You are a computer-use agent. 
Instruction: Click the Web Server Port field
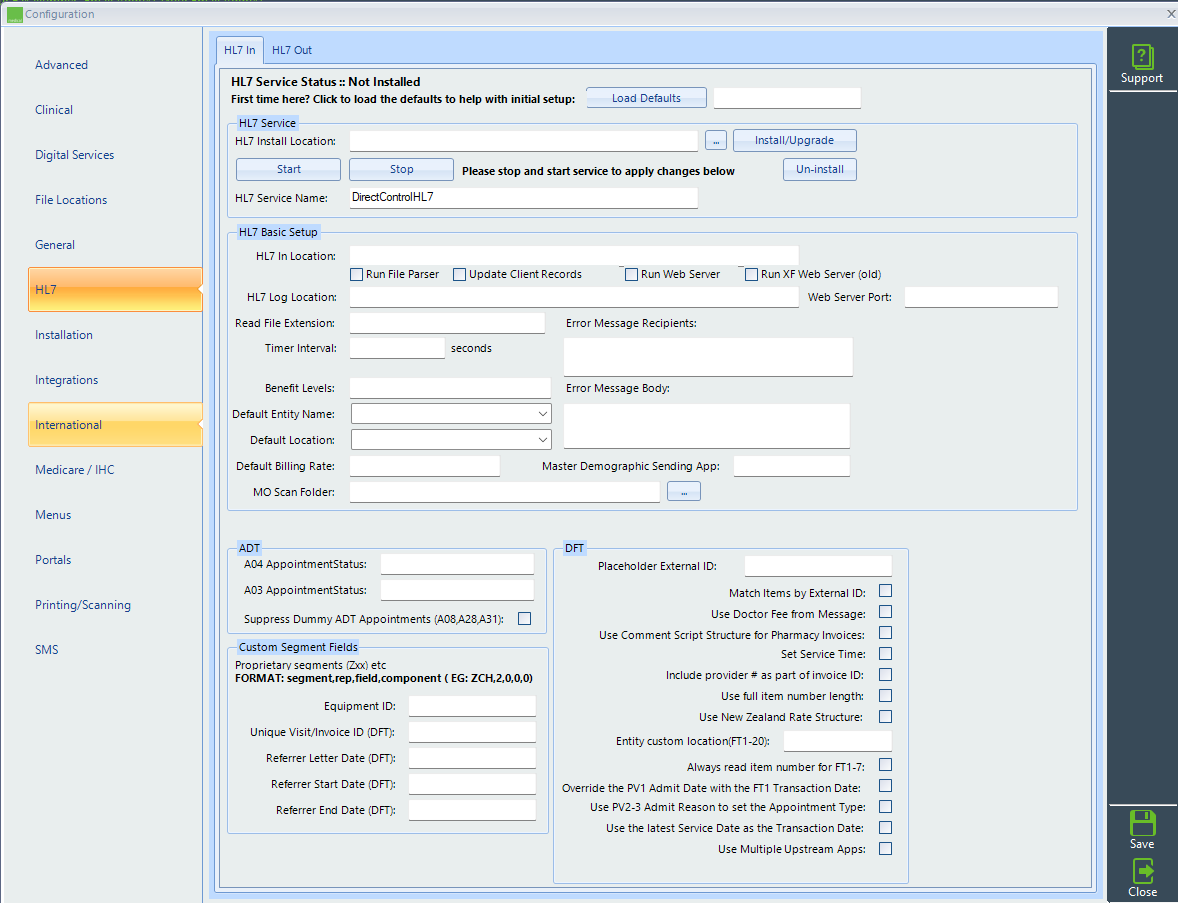click(x=981, y=297)
